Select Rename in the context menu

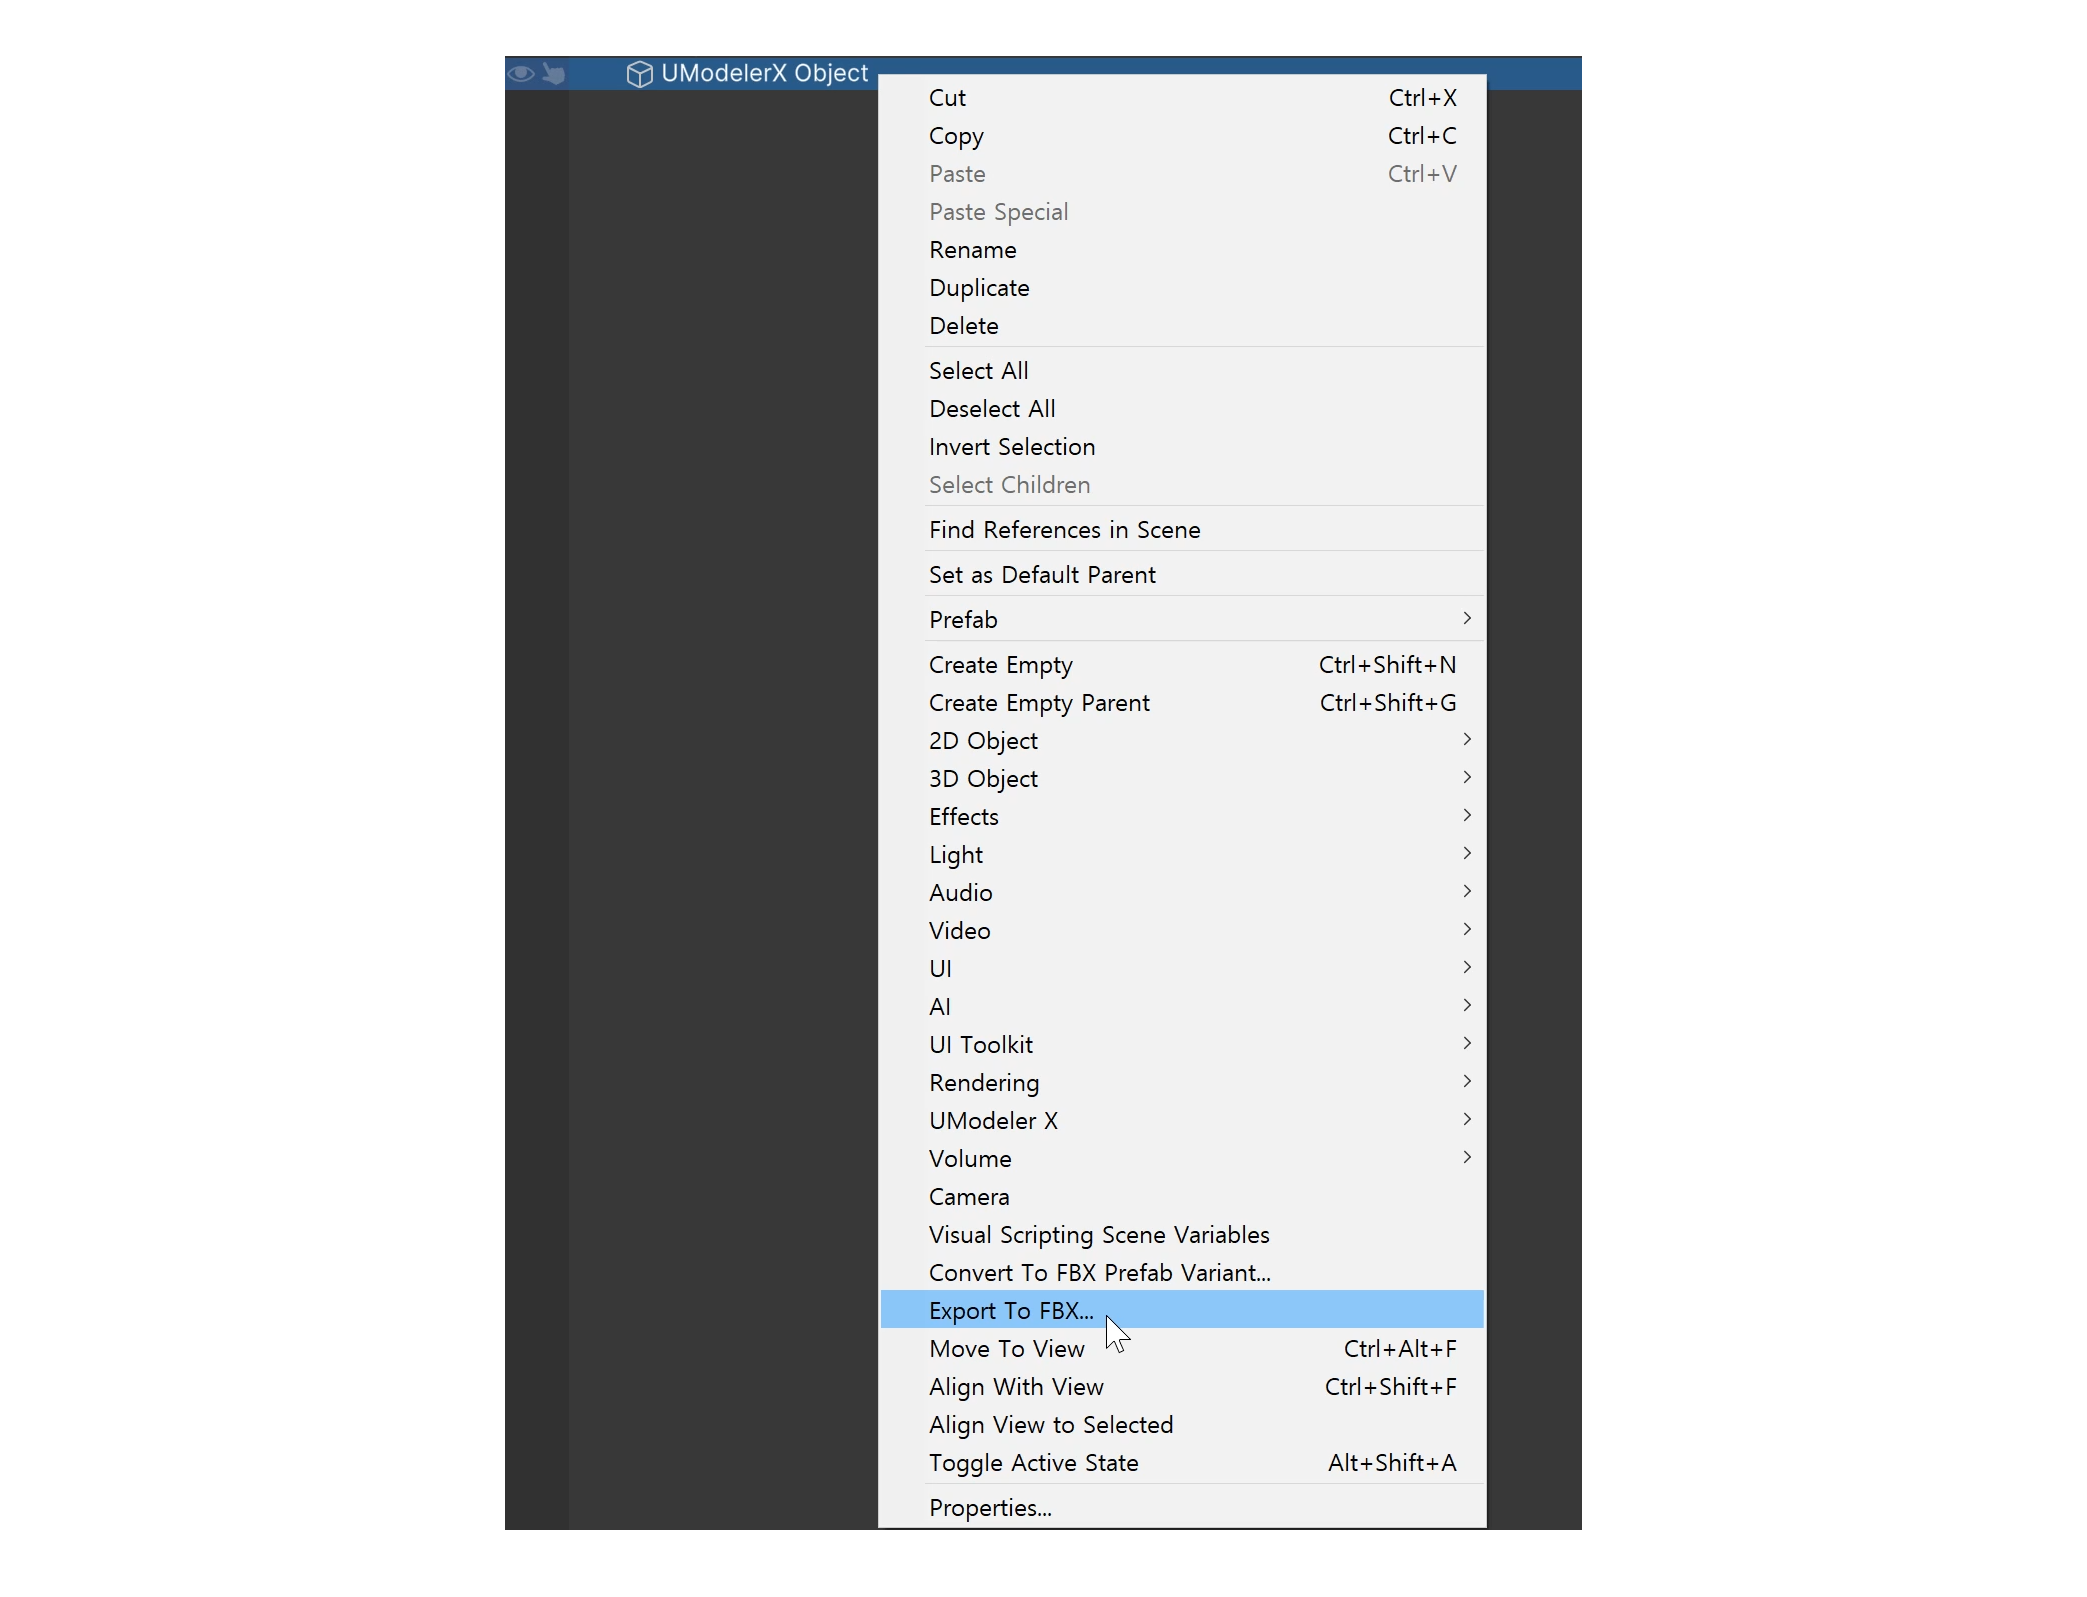tap(1182, 250)
